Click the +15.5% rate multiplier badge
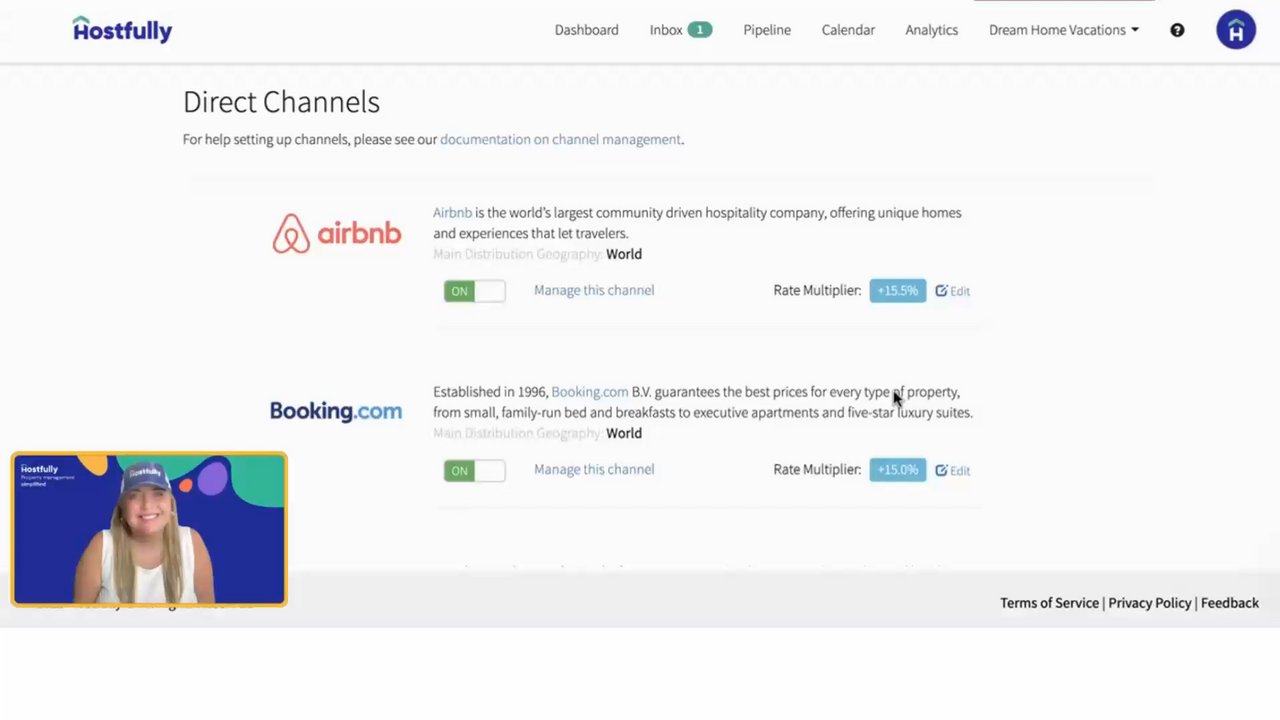Image resolution: width=1280 pixels, height=720 pixels. click(897, 291)
